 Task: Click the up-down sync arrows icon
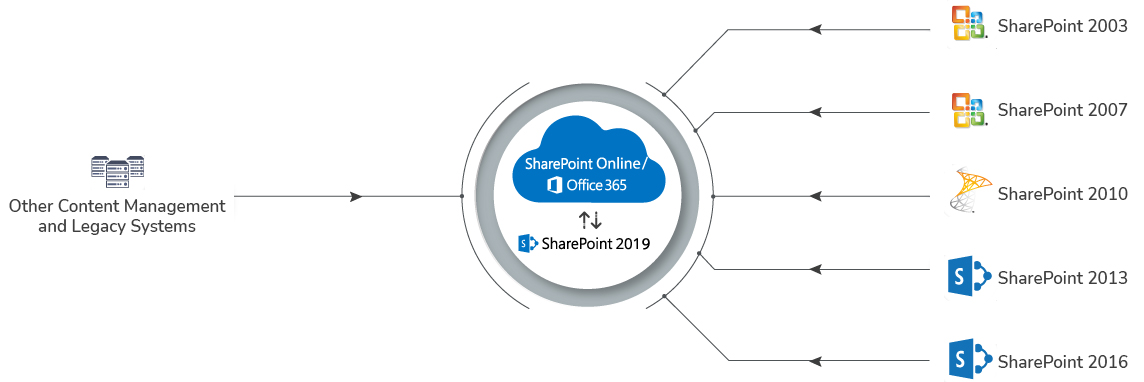[590, 219]
